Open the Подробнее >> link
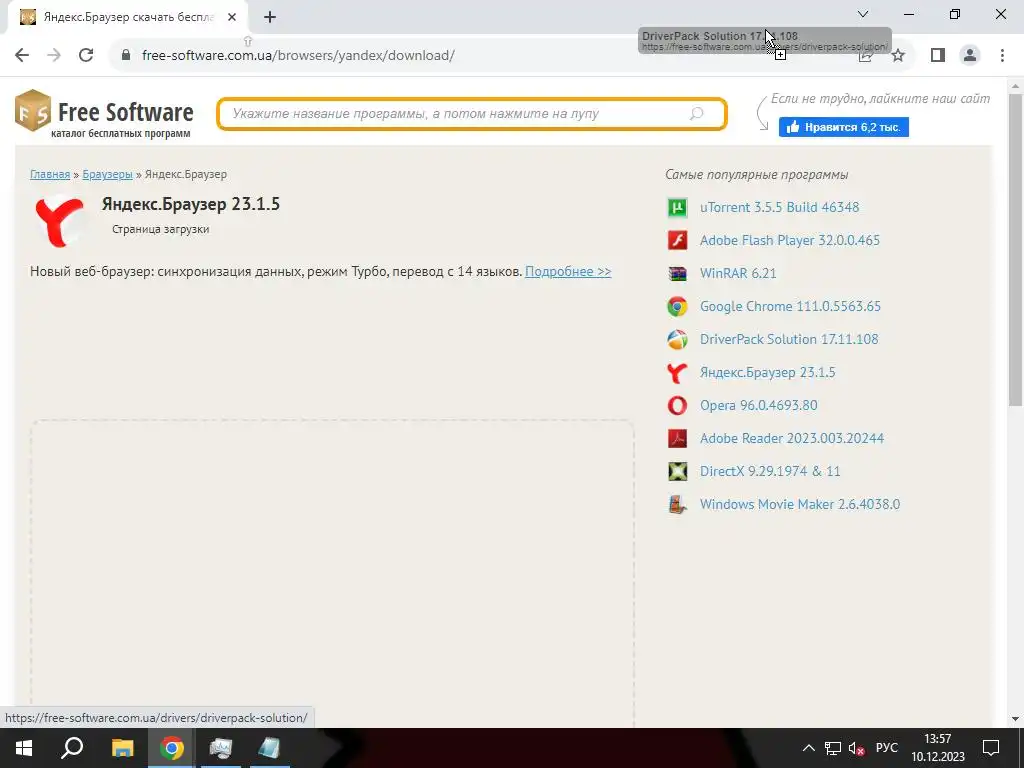Screen dimensions: 1024x768 [568, 271]
